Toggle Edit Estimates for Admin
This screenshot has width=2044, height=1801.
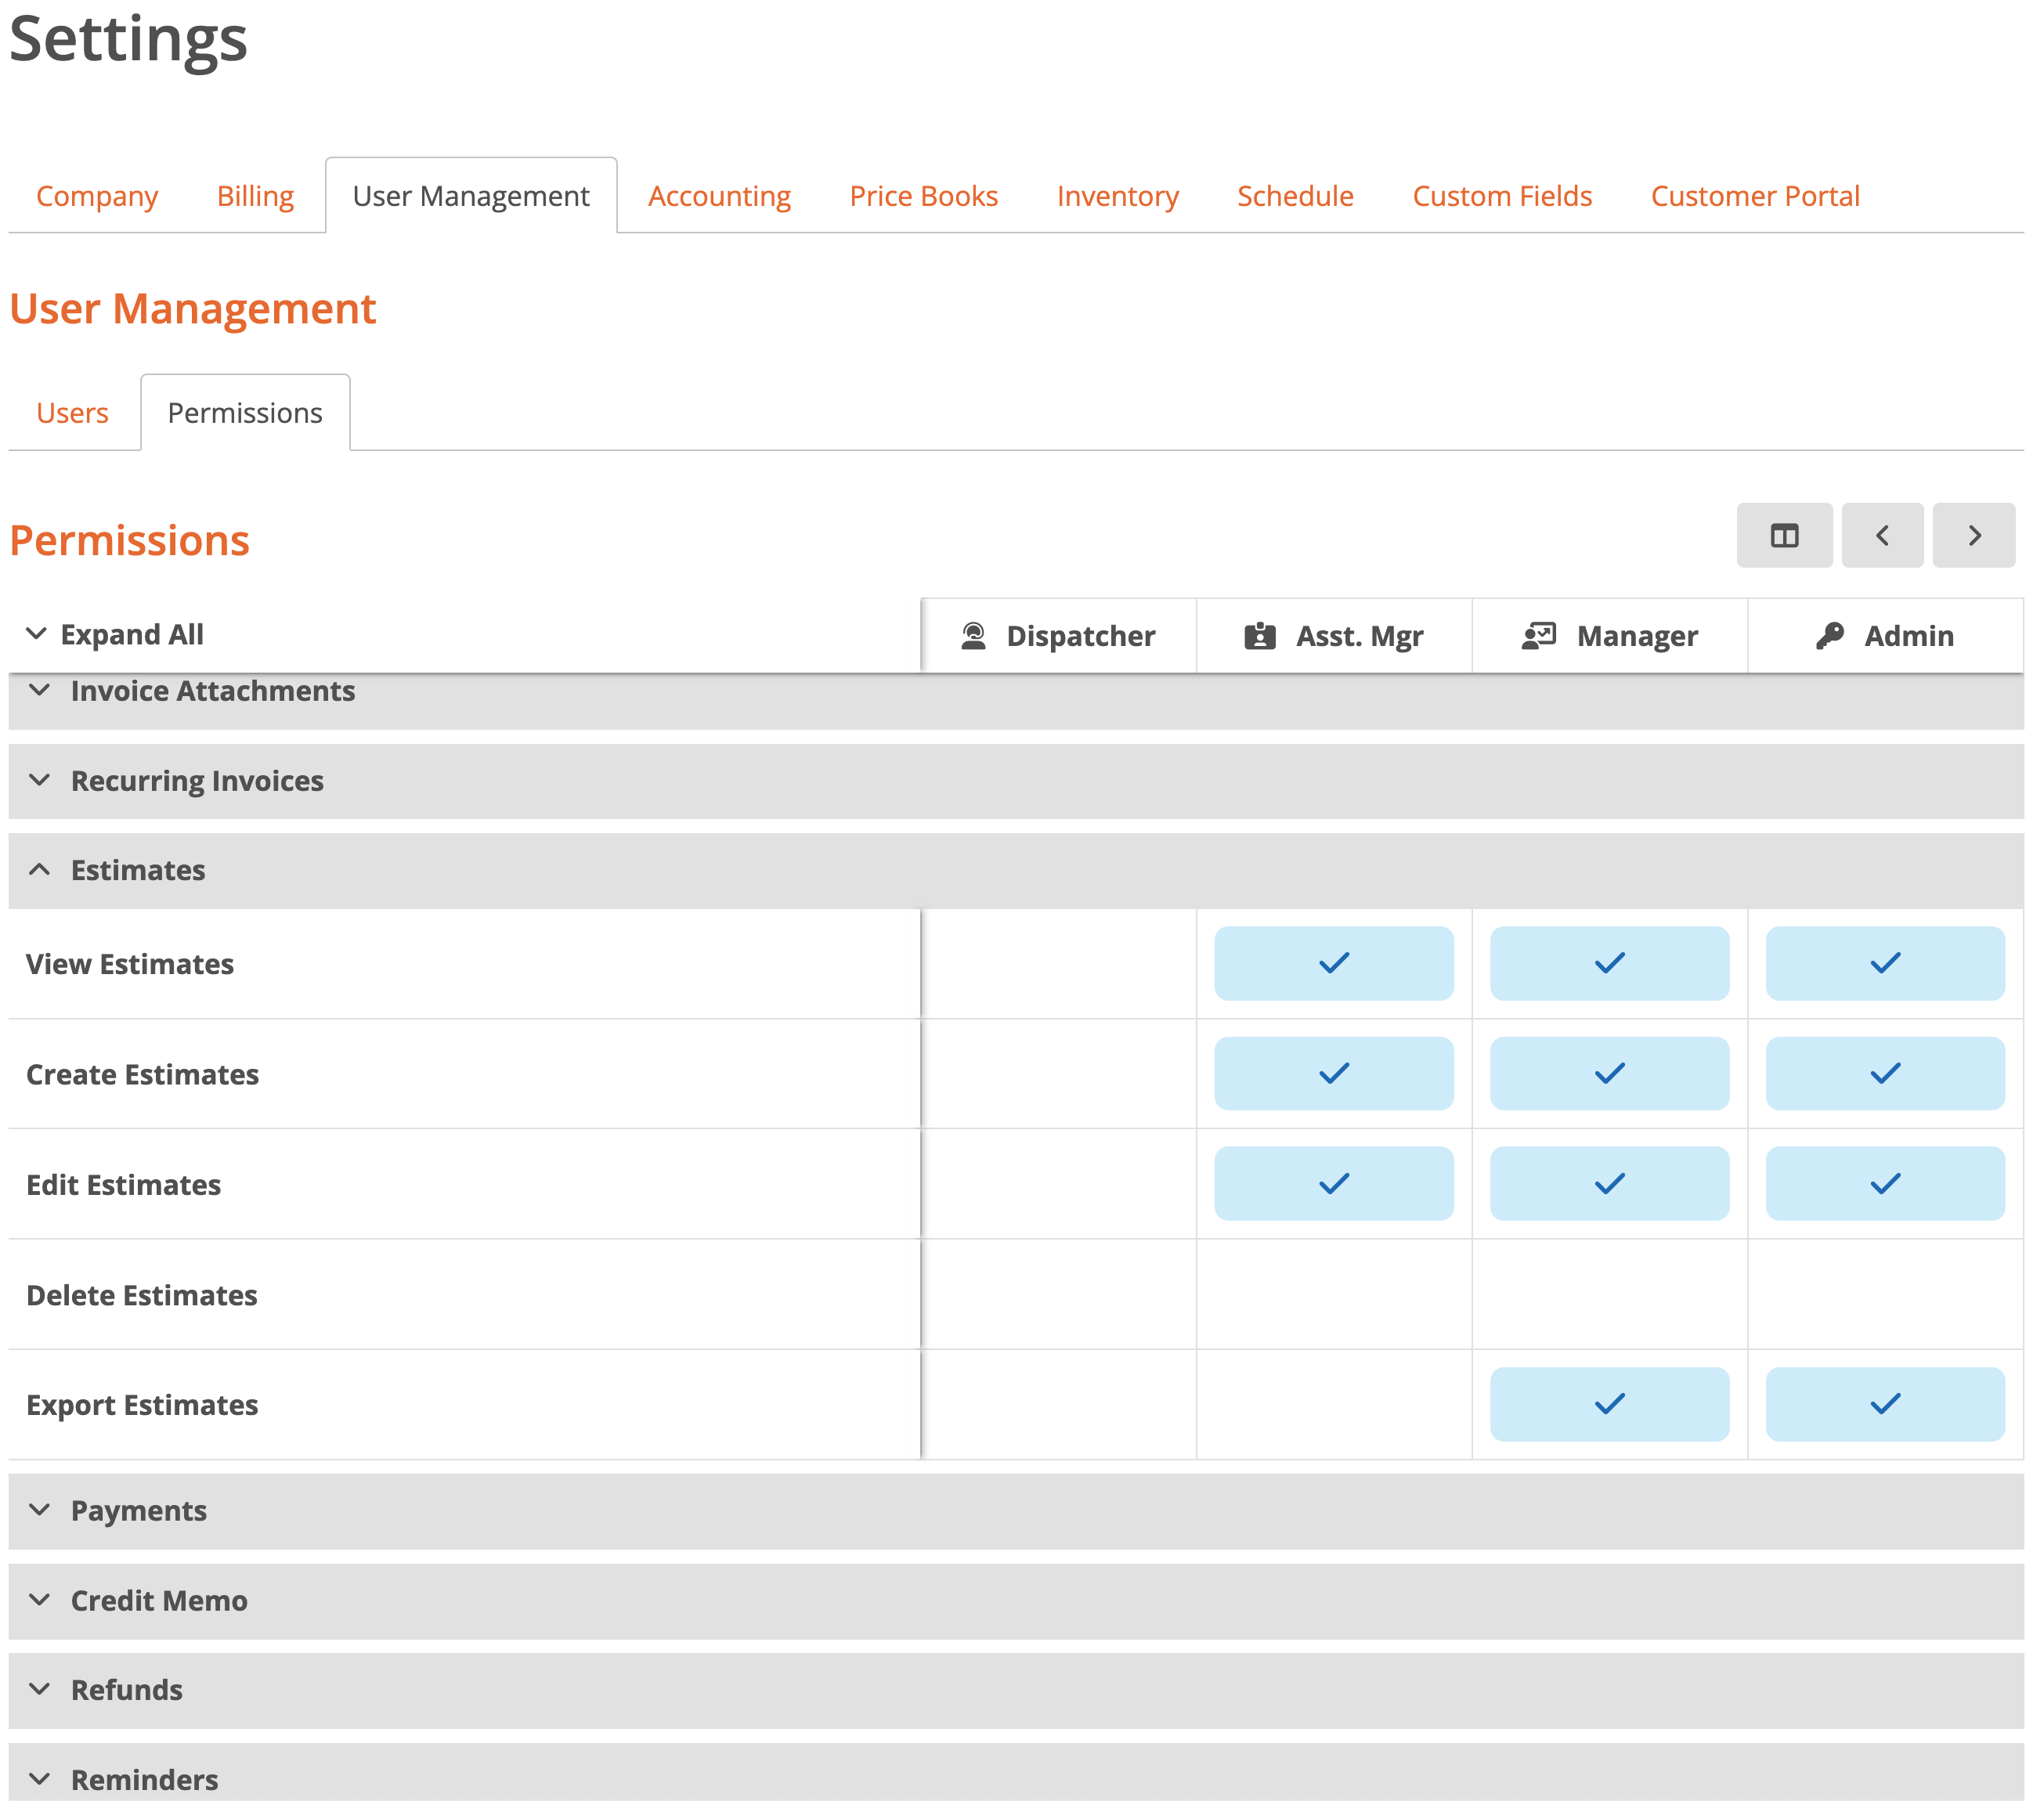click(x=1885, y=1183)
